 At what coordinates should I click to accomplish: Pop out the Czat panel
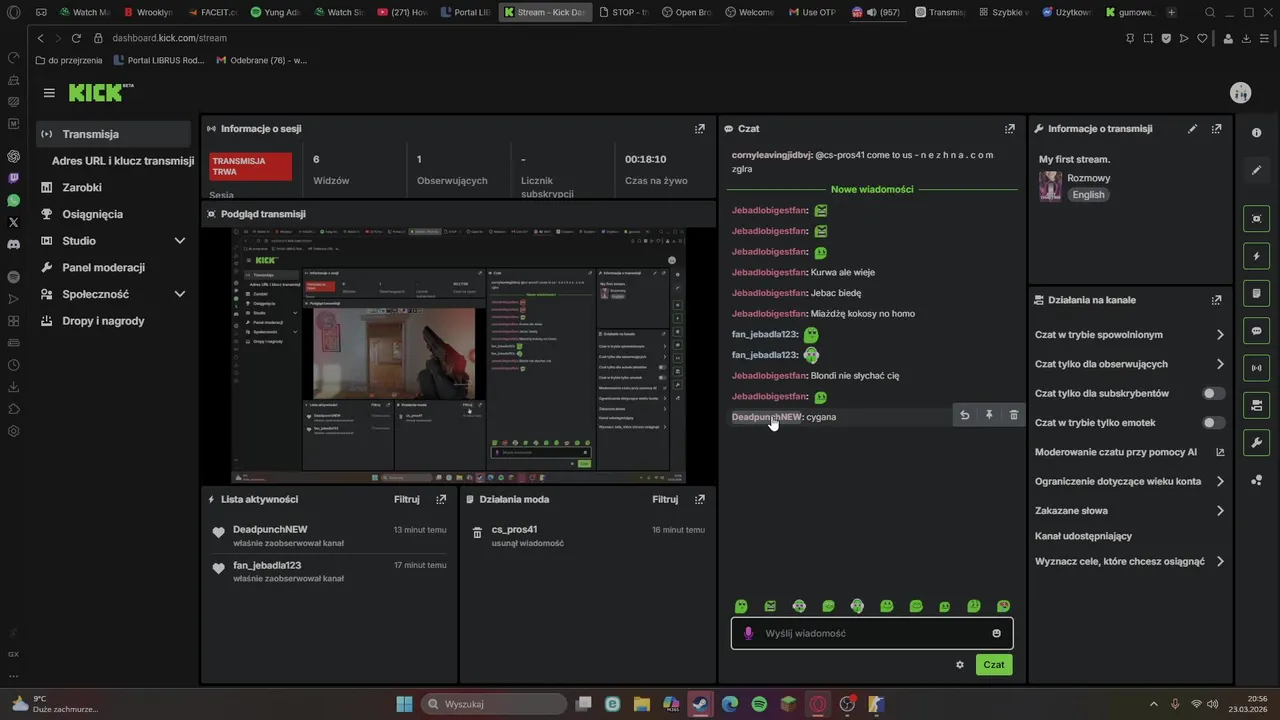(x=1010, y=129)
